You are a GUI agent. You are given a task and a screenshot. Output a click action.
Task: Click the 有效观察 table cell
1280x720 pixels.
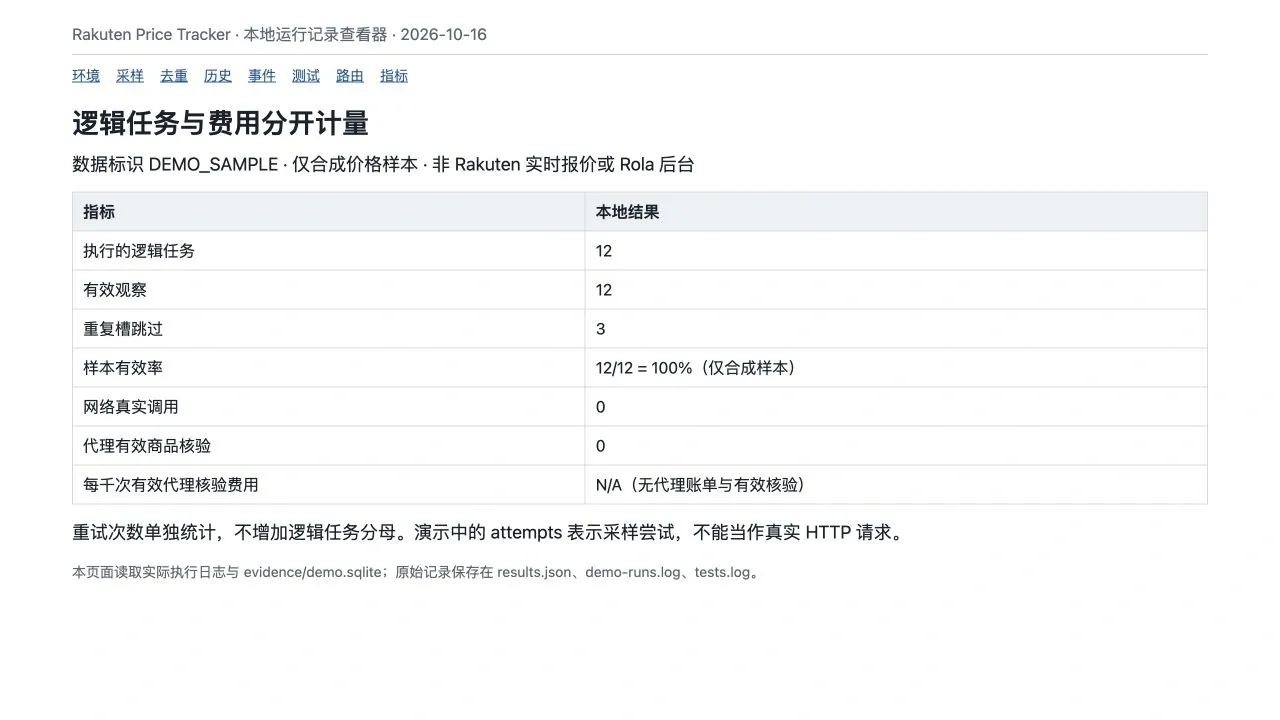tap(329, 290)
